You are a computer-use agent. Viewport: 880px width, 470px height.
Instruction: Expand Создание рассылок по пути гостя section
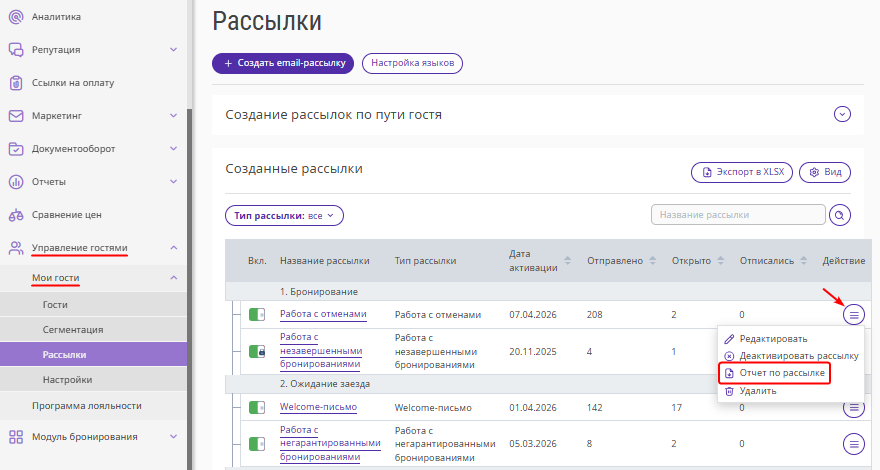(842, 115)
